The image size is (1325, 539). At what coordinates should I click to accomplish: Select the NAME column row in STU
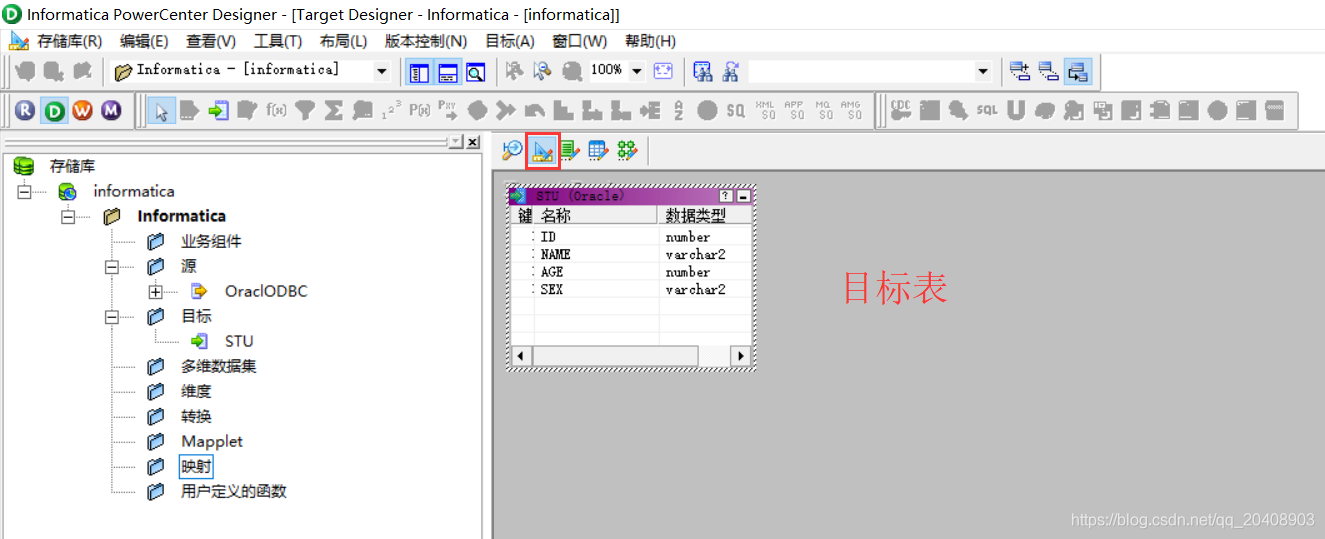(x=632, y=254)
